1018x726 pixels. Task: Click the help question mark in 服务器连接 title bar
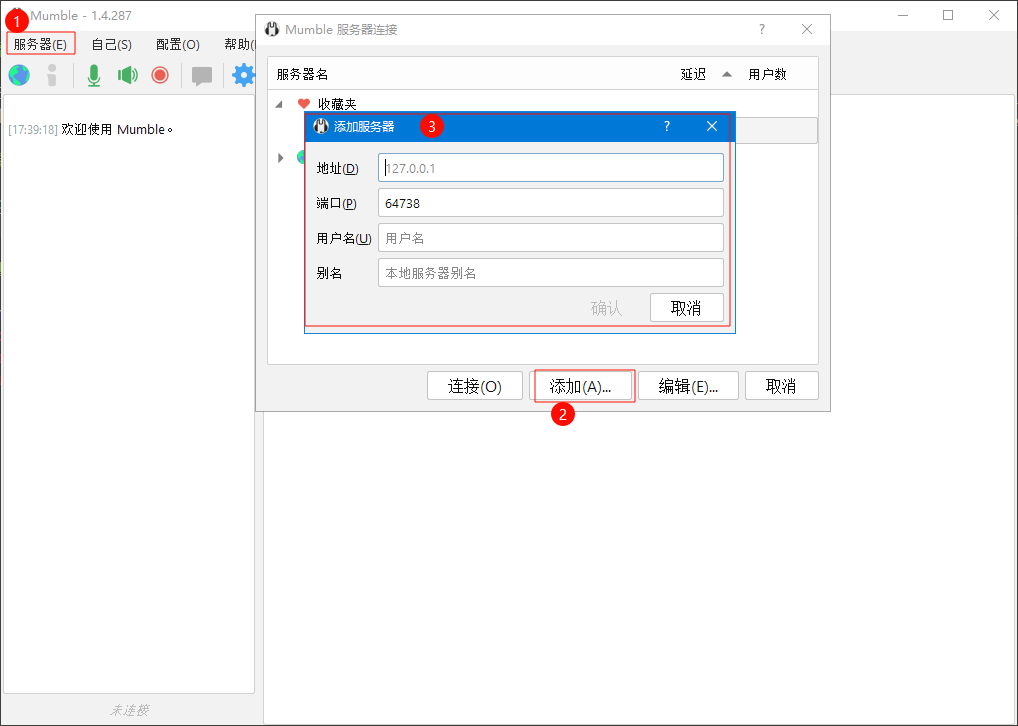click(762, 29)
